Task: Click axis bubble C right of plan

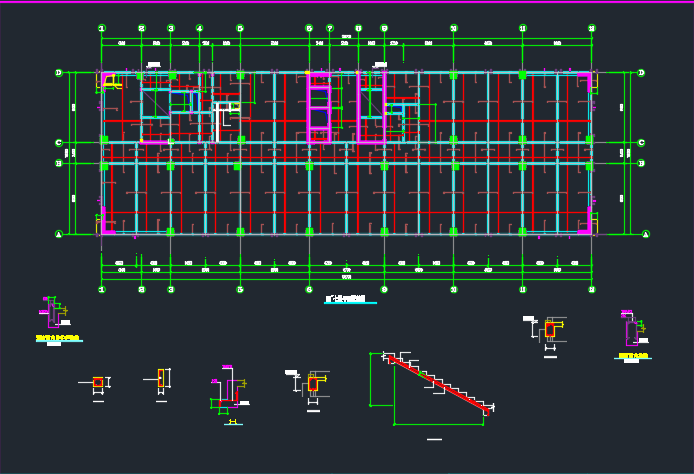Action: click(x=641, y=143)
